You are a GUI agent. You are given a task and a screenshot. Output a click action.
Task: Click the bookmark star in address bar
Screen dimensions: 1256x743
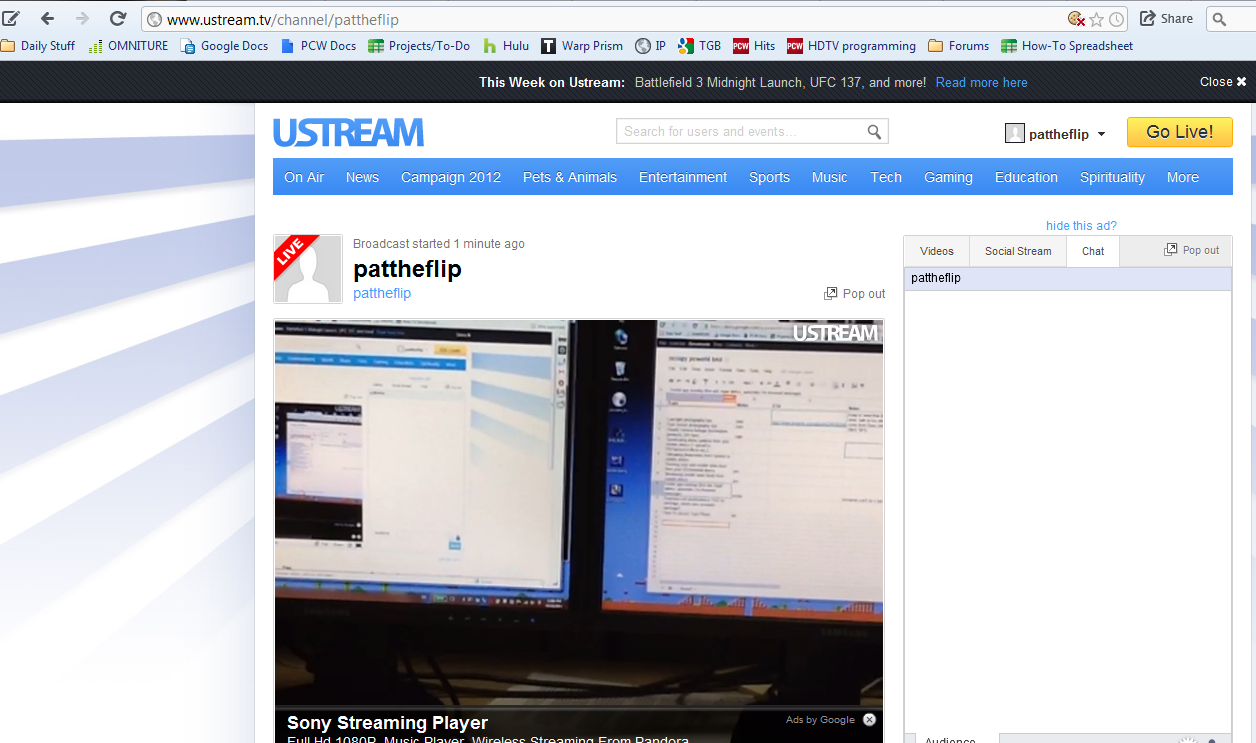click(x=1096, y=19)
